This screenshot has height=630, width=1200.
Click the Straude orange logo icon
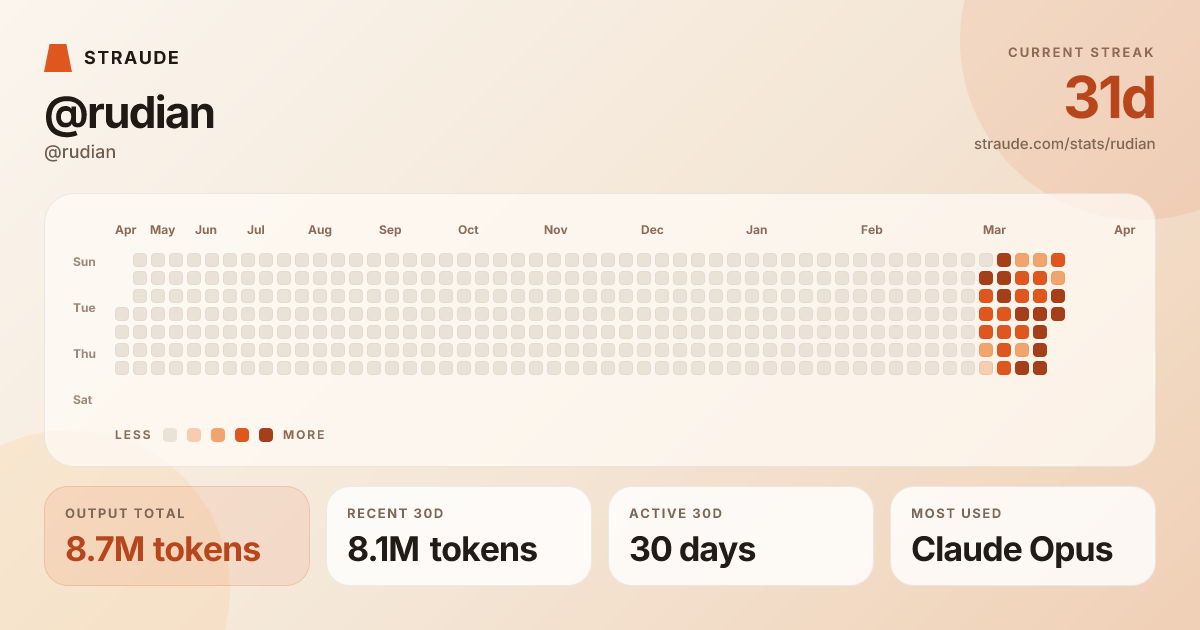point(58,58)
